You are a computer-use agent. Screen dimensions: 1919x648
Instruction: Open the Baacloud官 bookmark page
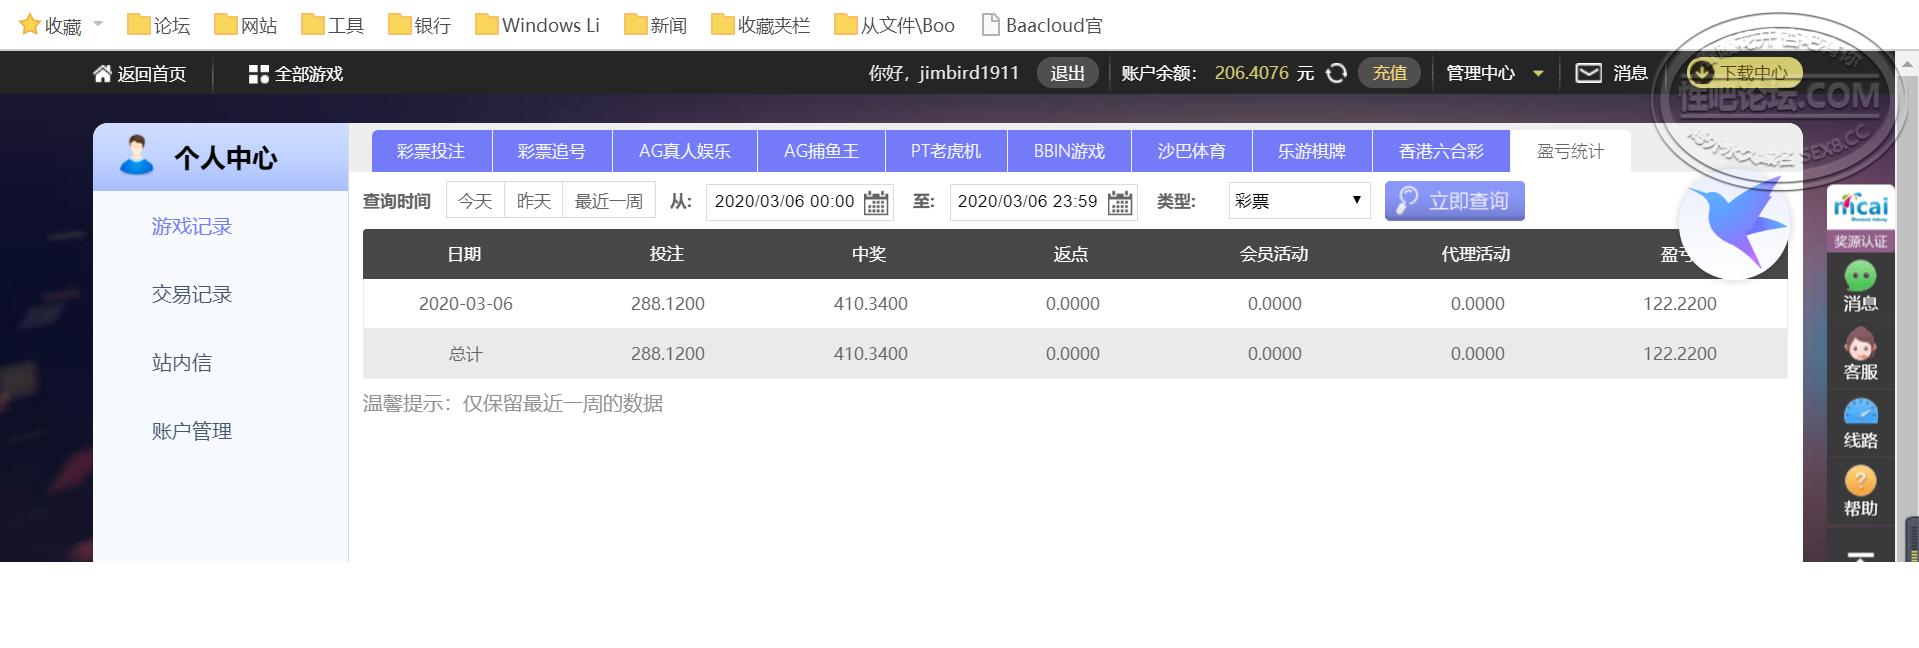(1042, 25)
